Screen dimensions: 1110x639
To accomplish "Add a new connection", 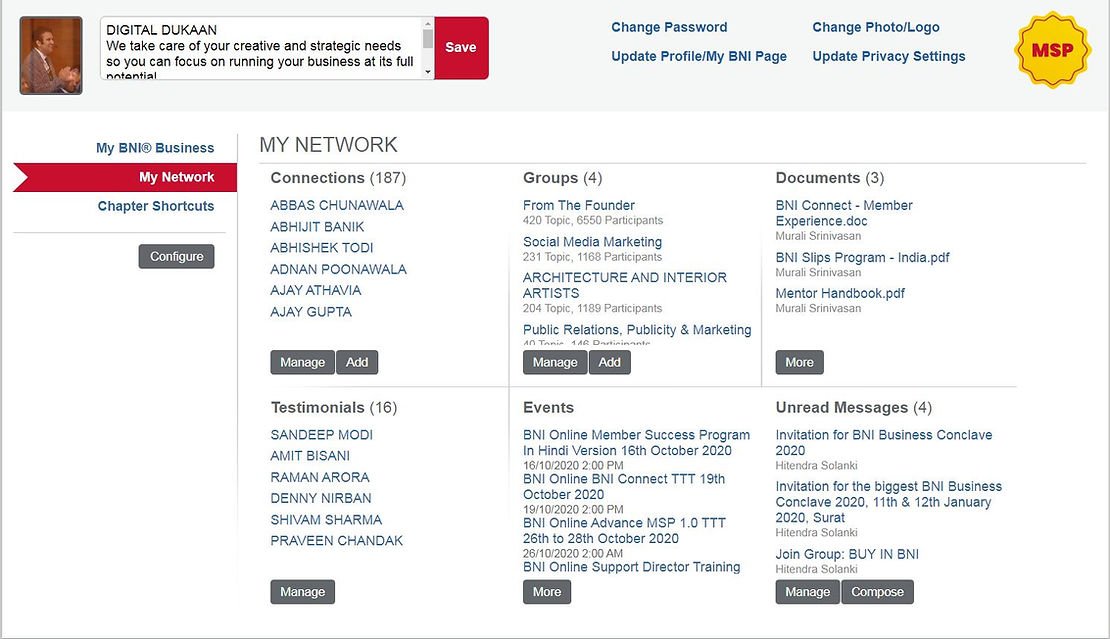I will tap(357, 362).
